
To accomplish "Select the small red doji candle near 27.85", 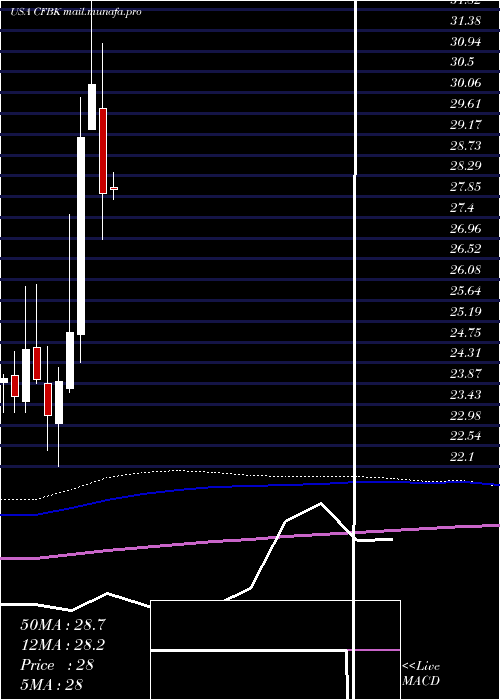I will 114,188.
